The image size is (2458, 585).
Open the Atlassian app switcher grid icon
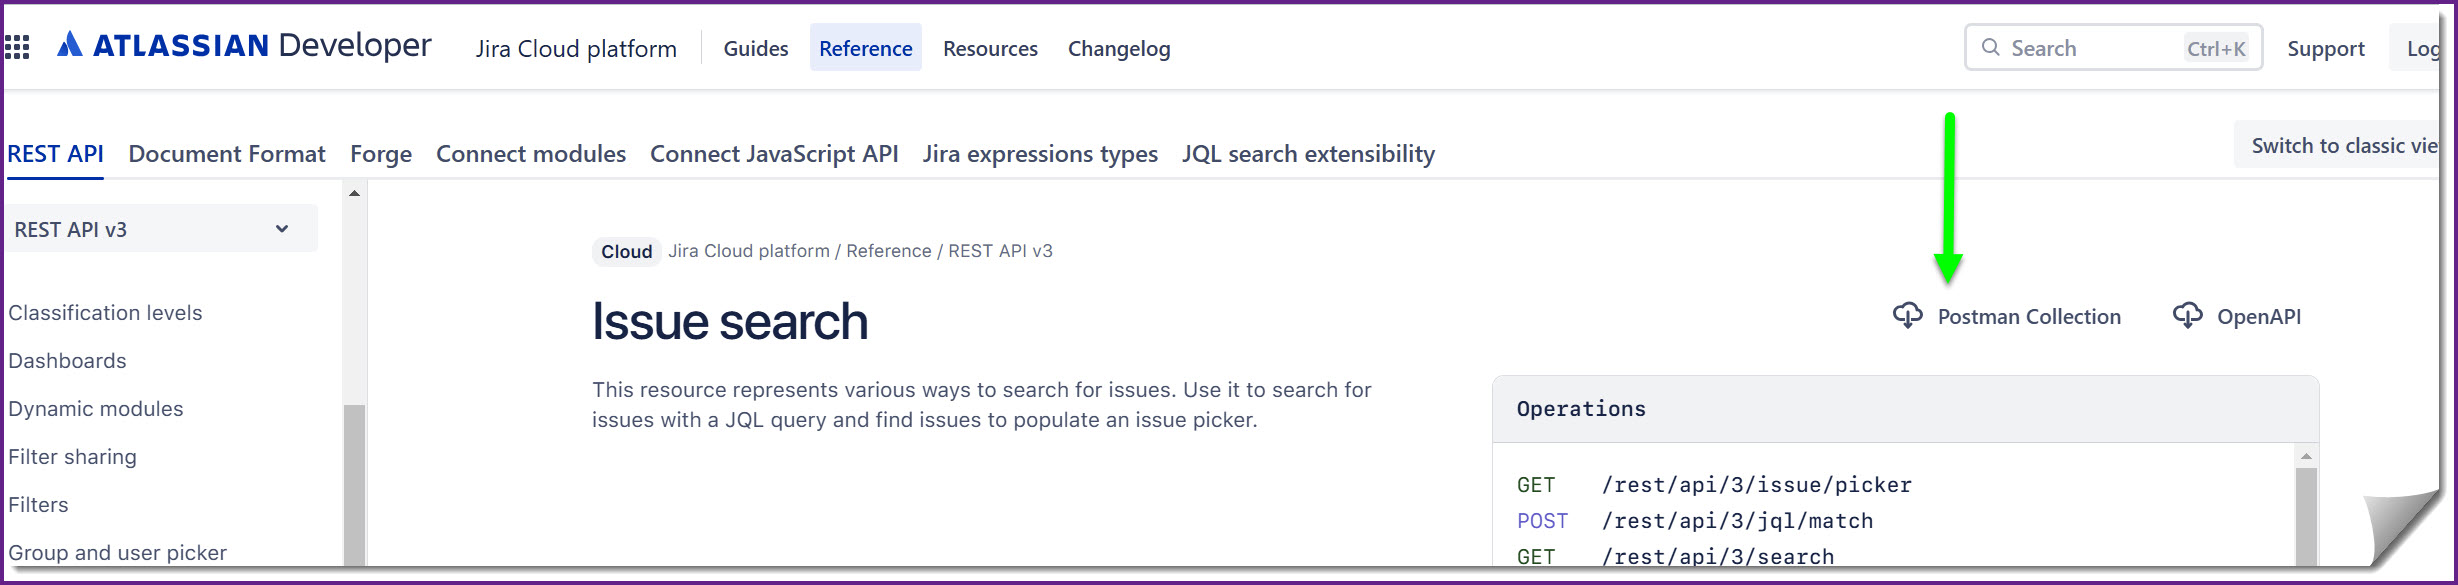pos(16,47)
